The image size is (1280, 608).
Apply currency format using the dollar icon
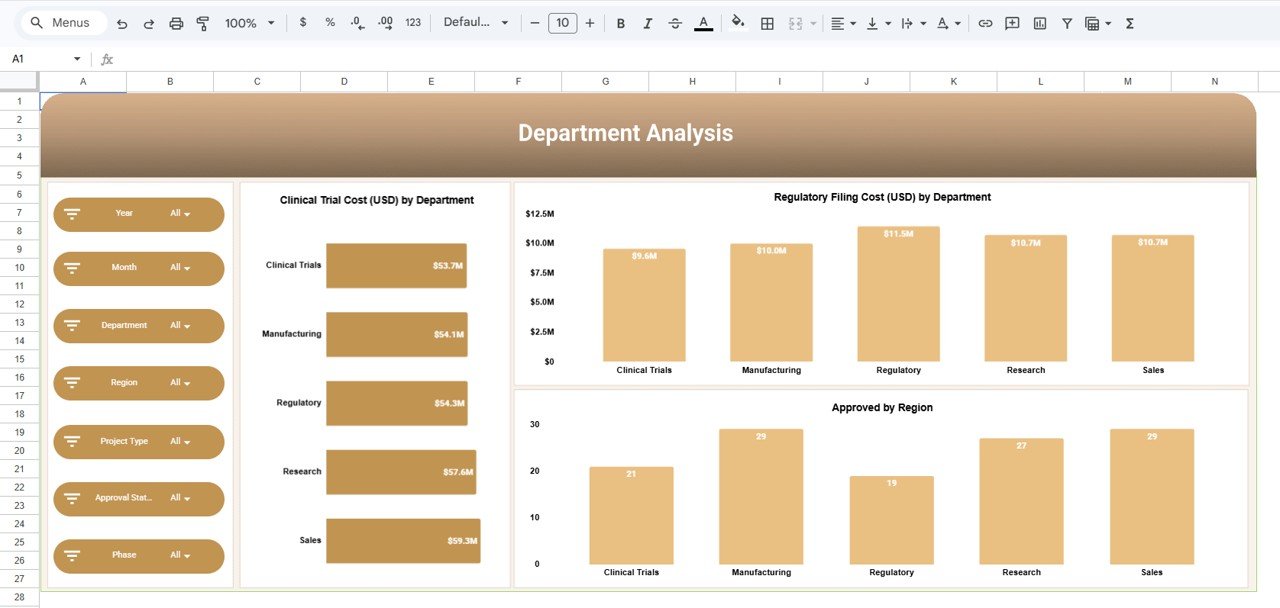(x=303, y=22)
